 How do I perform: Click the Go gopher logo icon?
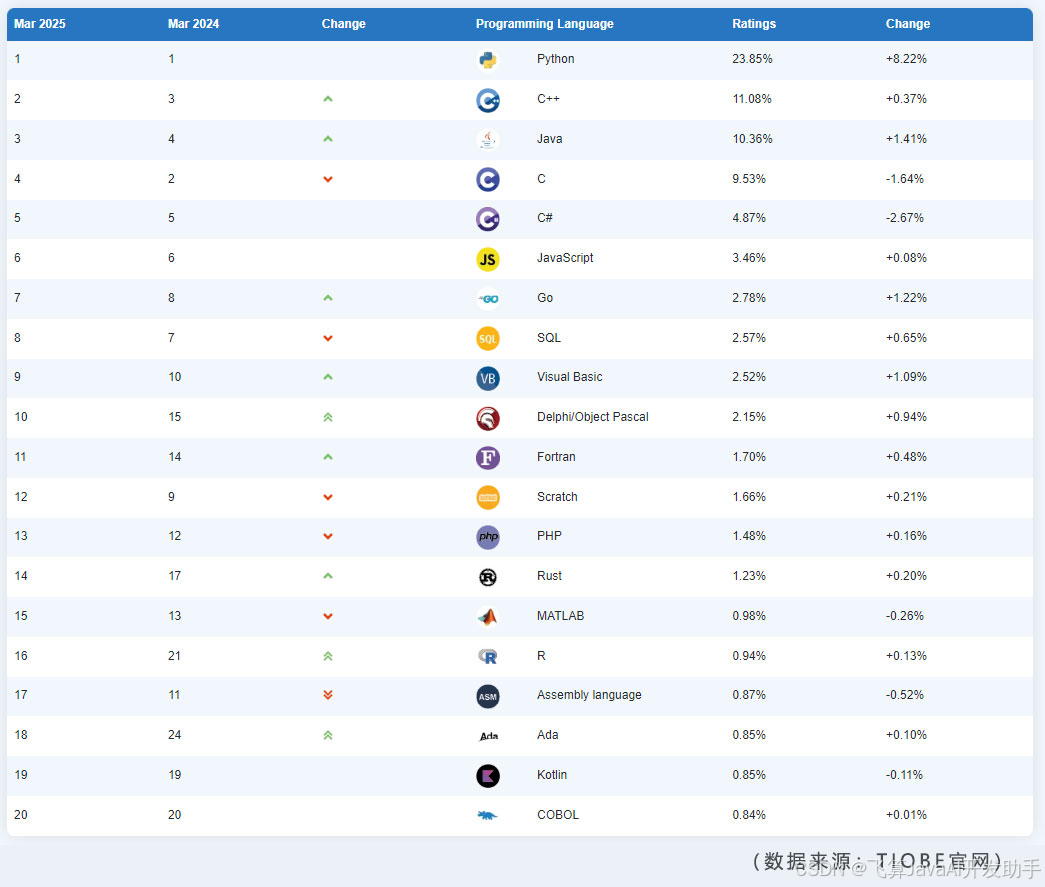(x=488, y=299)
